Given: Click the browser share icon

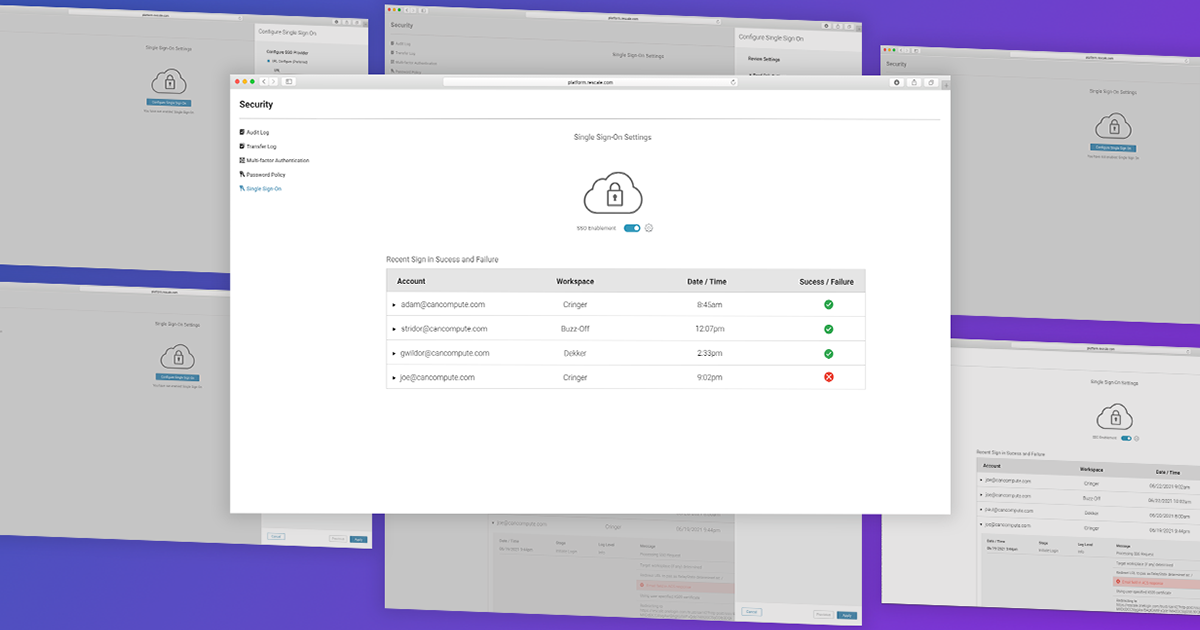Looking at the screenshot, I should (x=913, y=82).
